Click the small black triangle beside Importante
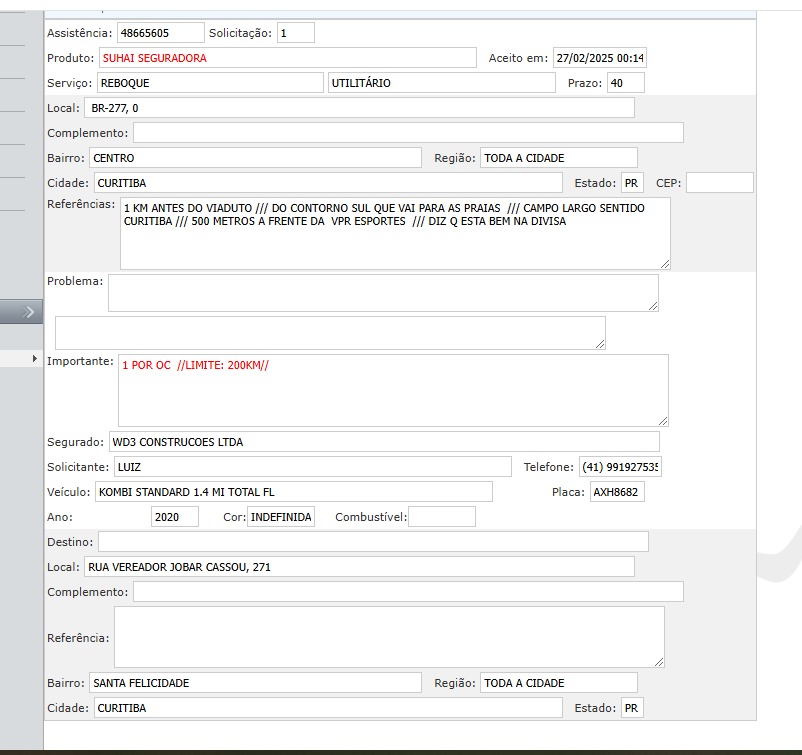Image resolution: width=802 pixels, height=755 pixels. (x=37, y=359)
